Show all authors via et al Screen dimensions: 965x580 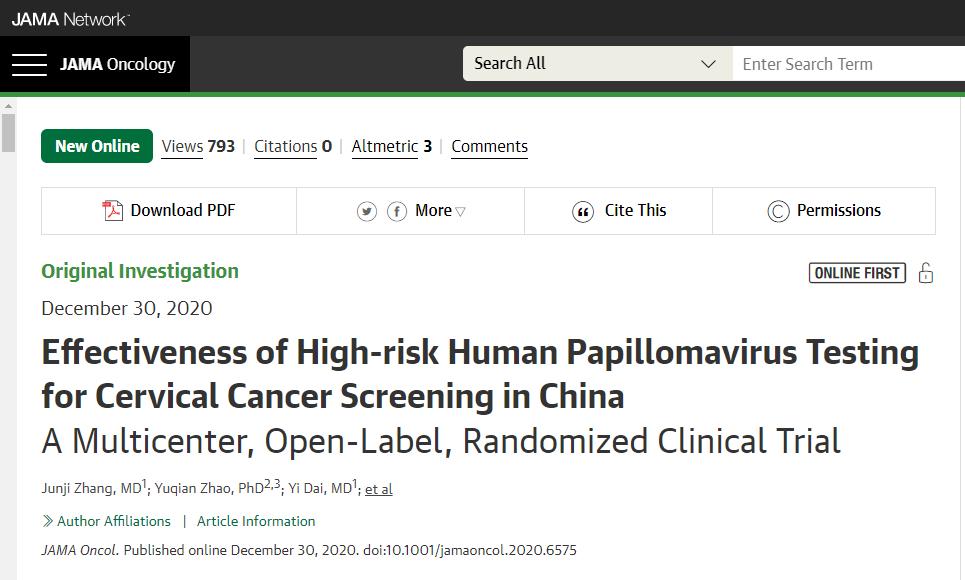point(378,489)
